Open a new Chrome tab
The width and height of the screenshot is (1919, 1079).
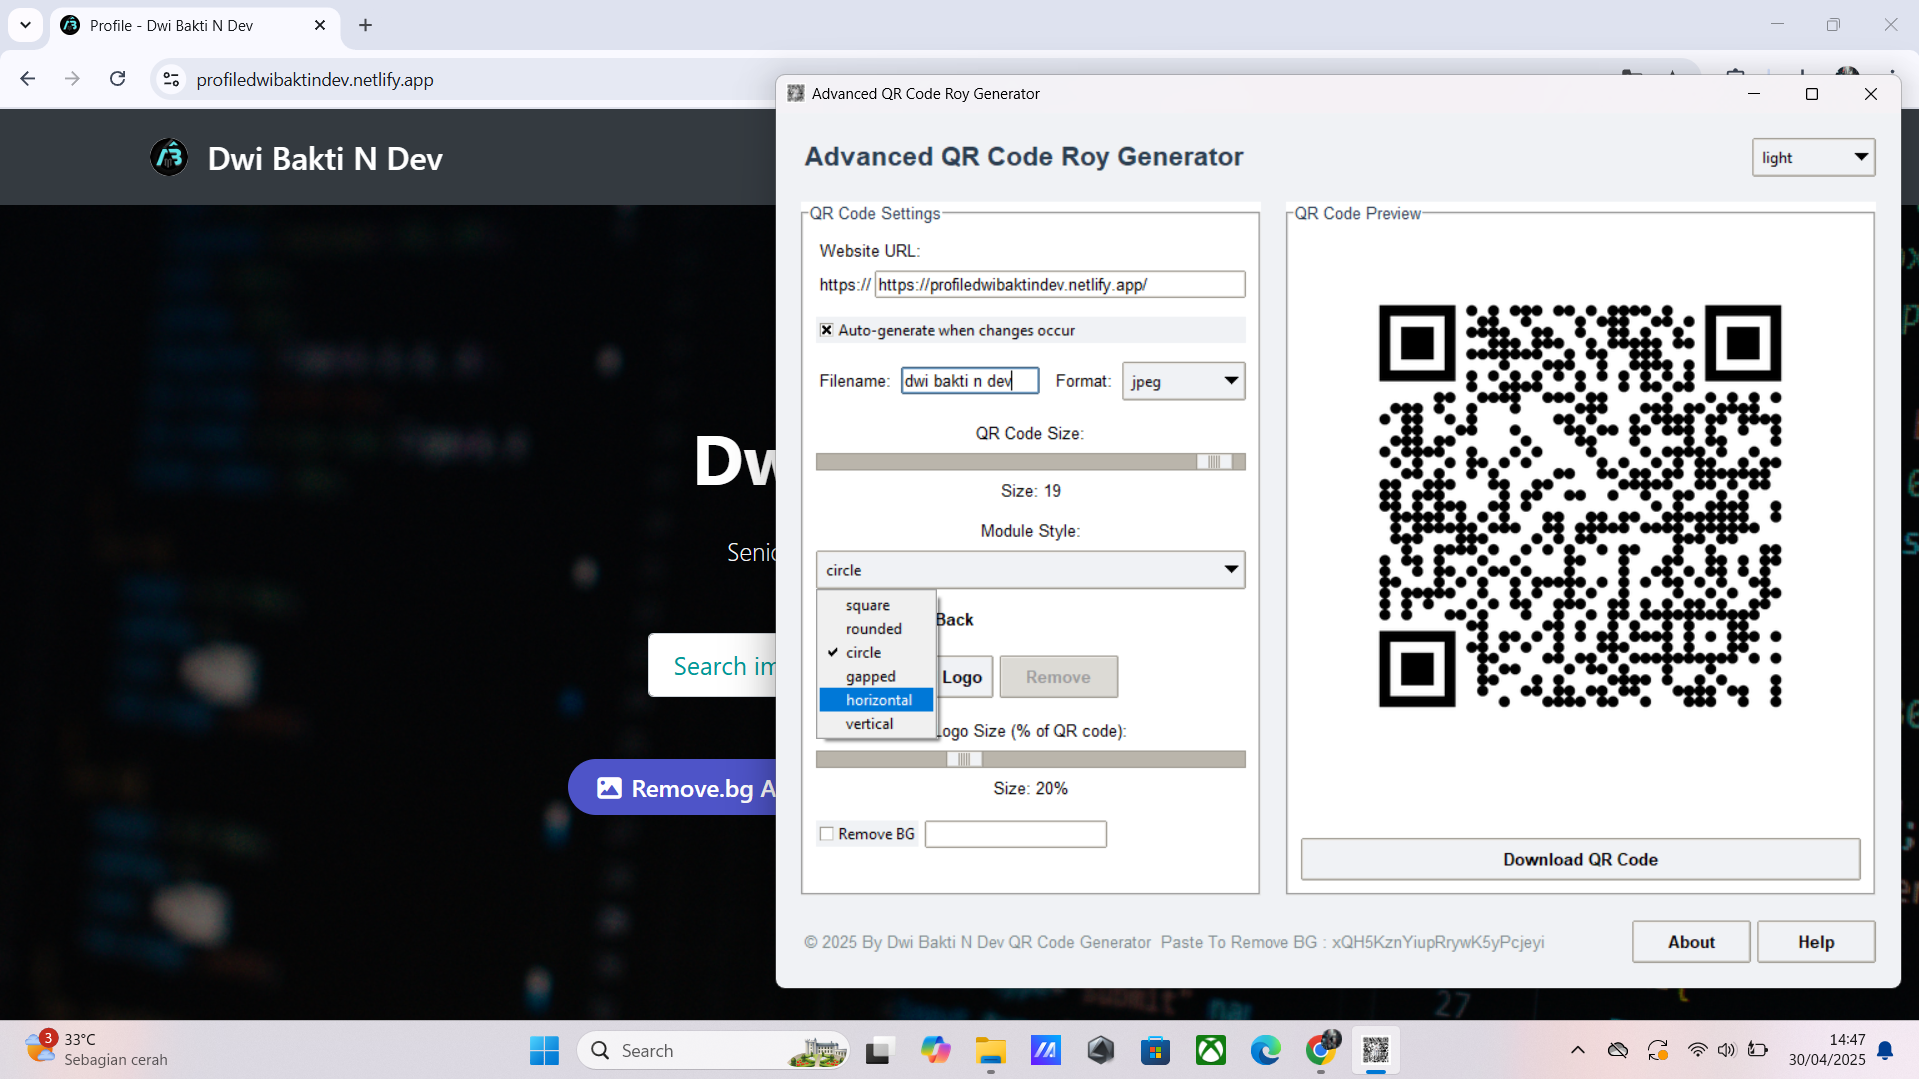tap(366, 25)
